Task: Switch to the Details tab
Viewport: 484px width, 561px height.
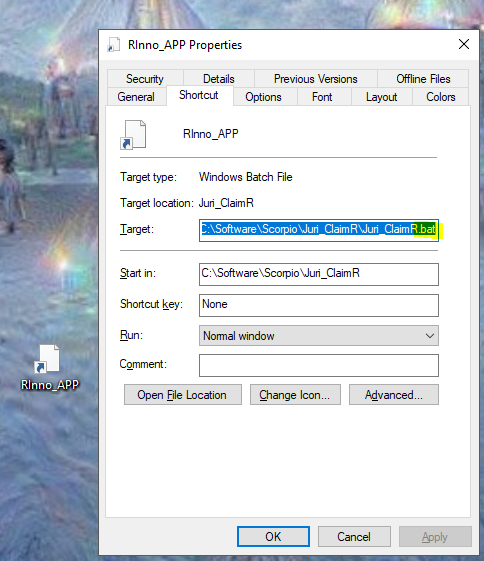Action: 219,79
